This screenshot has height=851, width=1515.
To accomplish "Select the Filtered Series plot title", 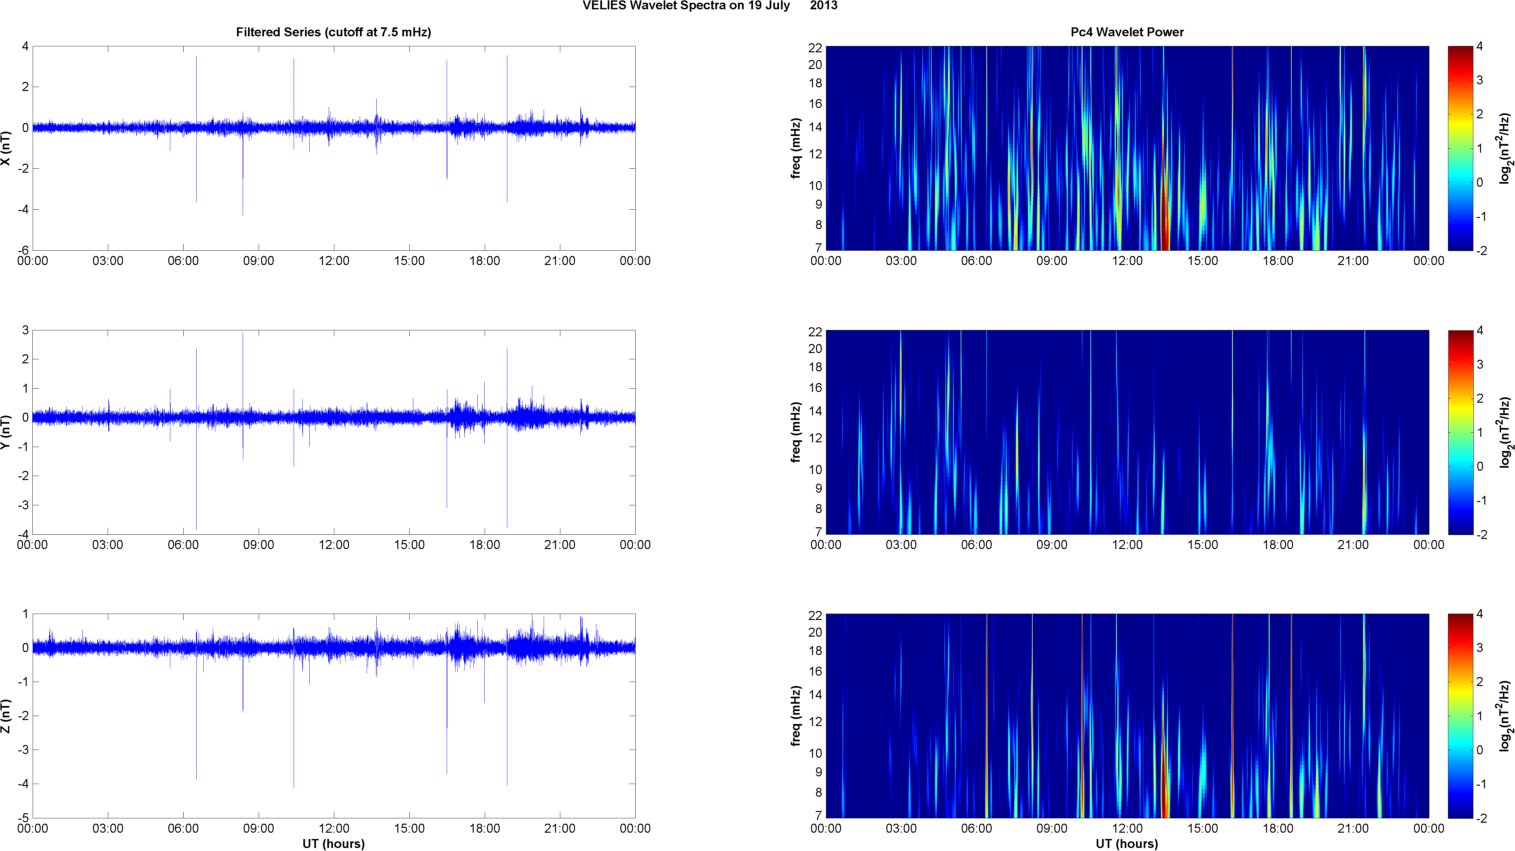I will [333, 32].
